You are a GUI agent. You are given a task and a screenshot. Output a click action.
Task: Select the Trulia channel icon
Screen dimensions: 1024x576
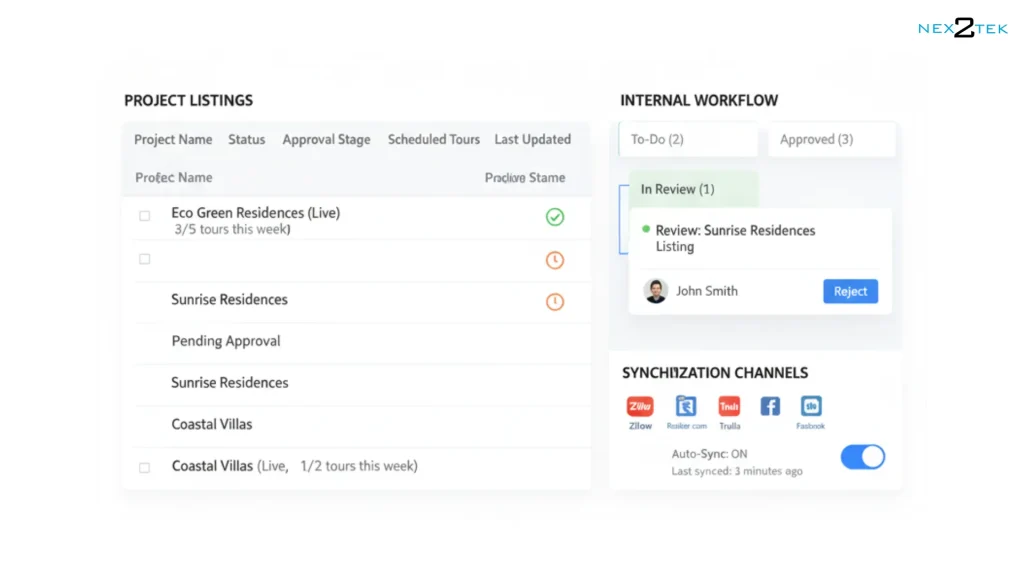[729, 406]
